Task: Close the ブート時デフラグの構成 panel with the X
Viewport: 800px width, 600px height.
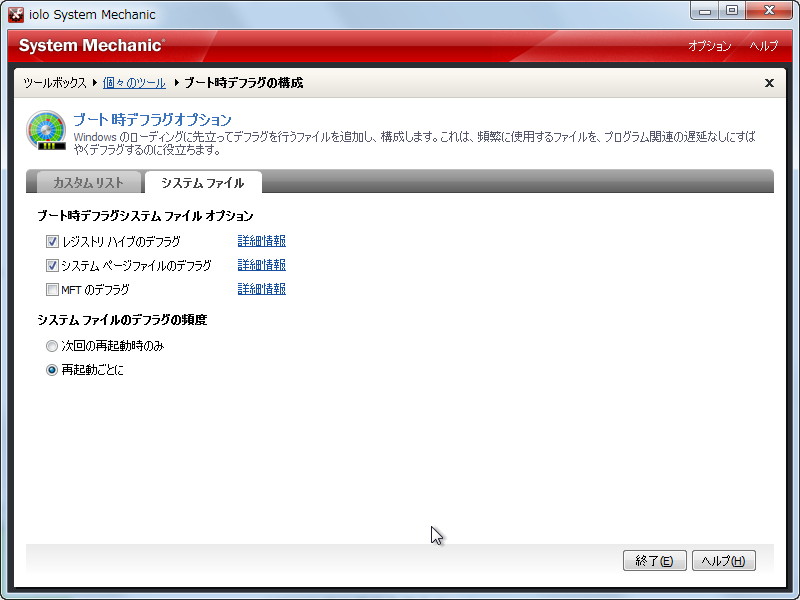Action: 769,83
